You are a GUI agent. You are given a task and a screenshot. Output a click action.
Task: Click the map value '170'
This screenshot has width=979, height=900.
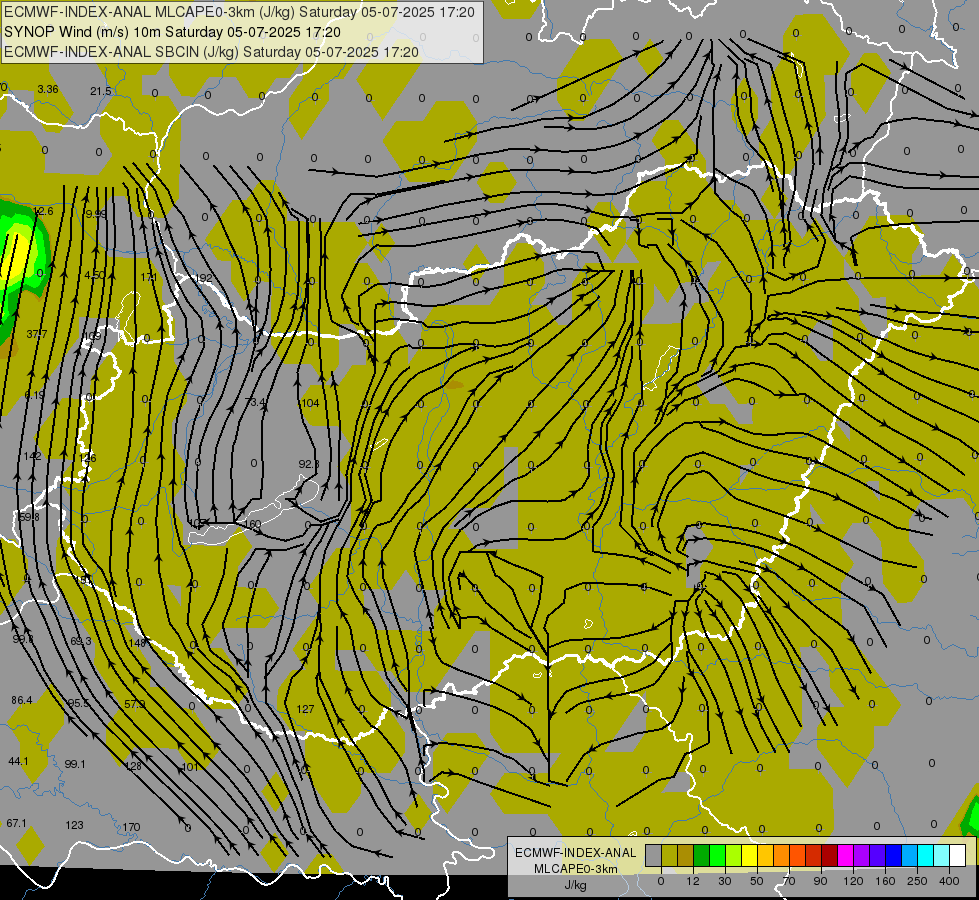tap(131, 827)
